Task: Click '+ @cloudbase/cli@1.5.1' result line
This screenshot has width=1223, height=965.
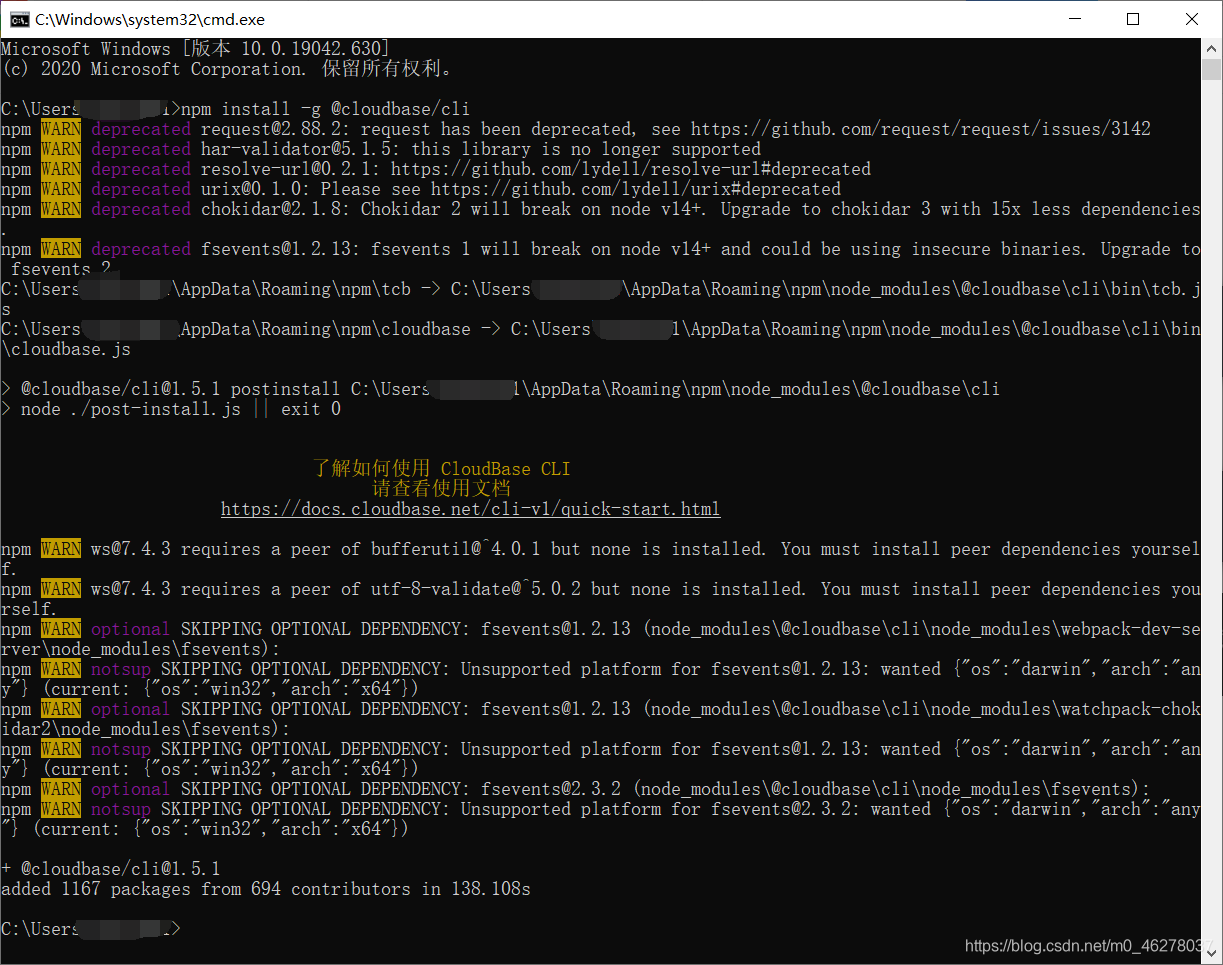Action: point(111,869)
